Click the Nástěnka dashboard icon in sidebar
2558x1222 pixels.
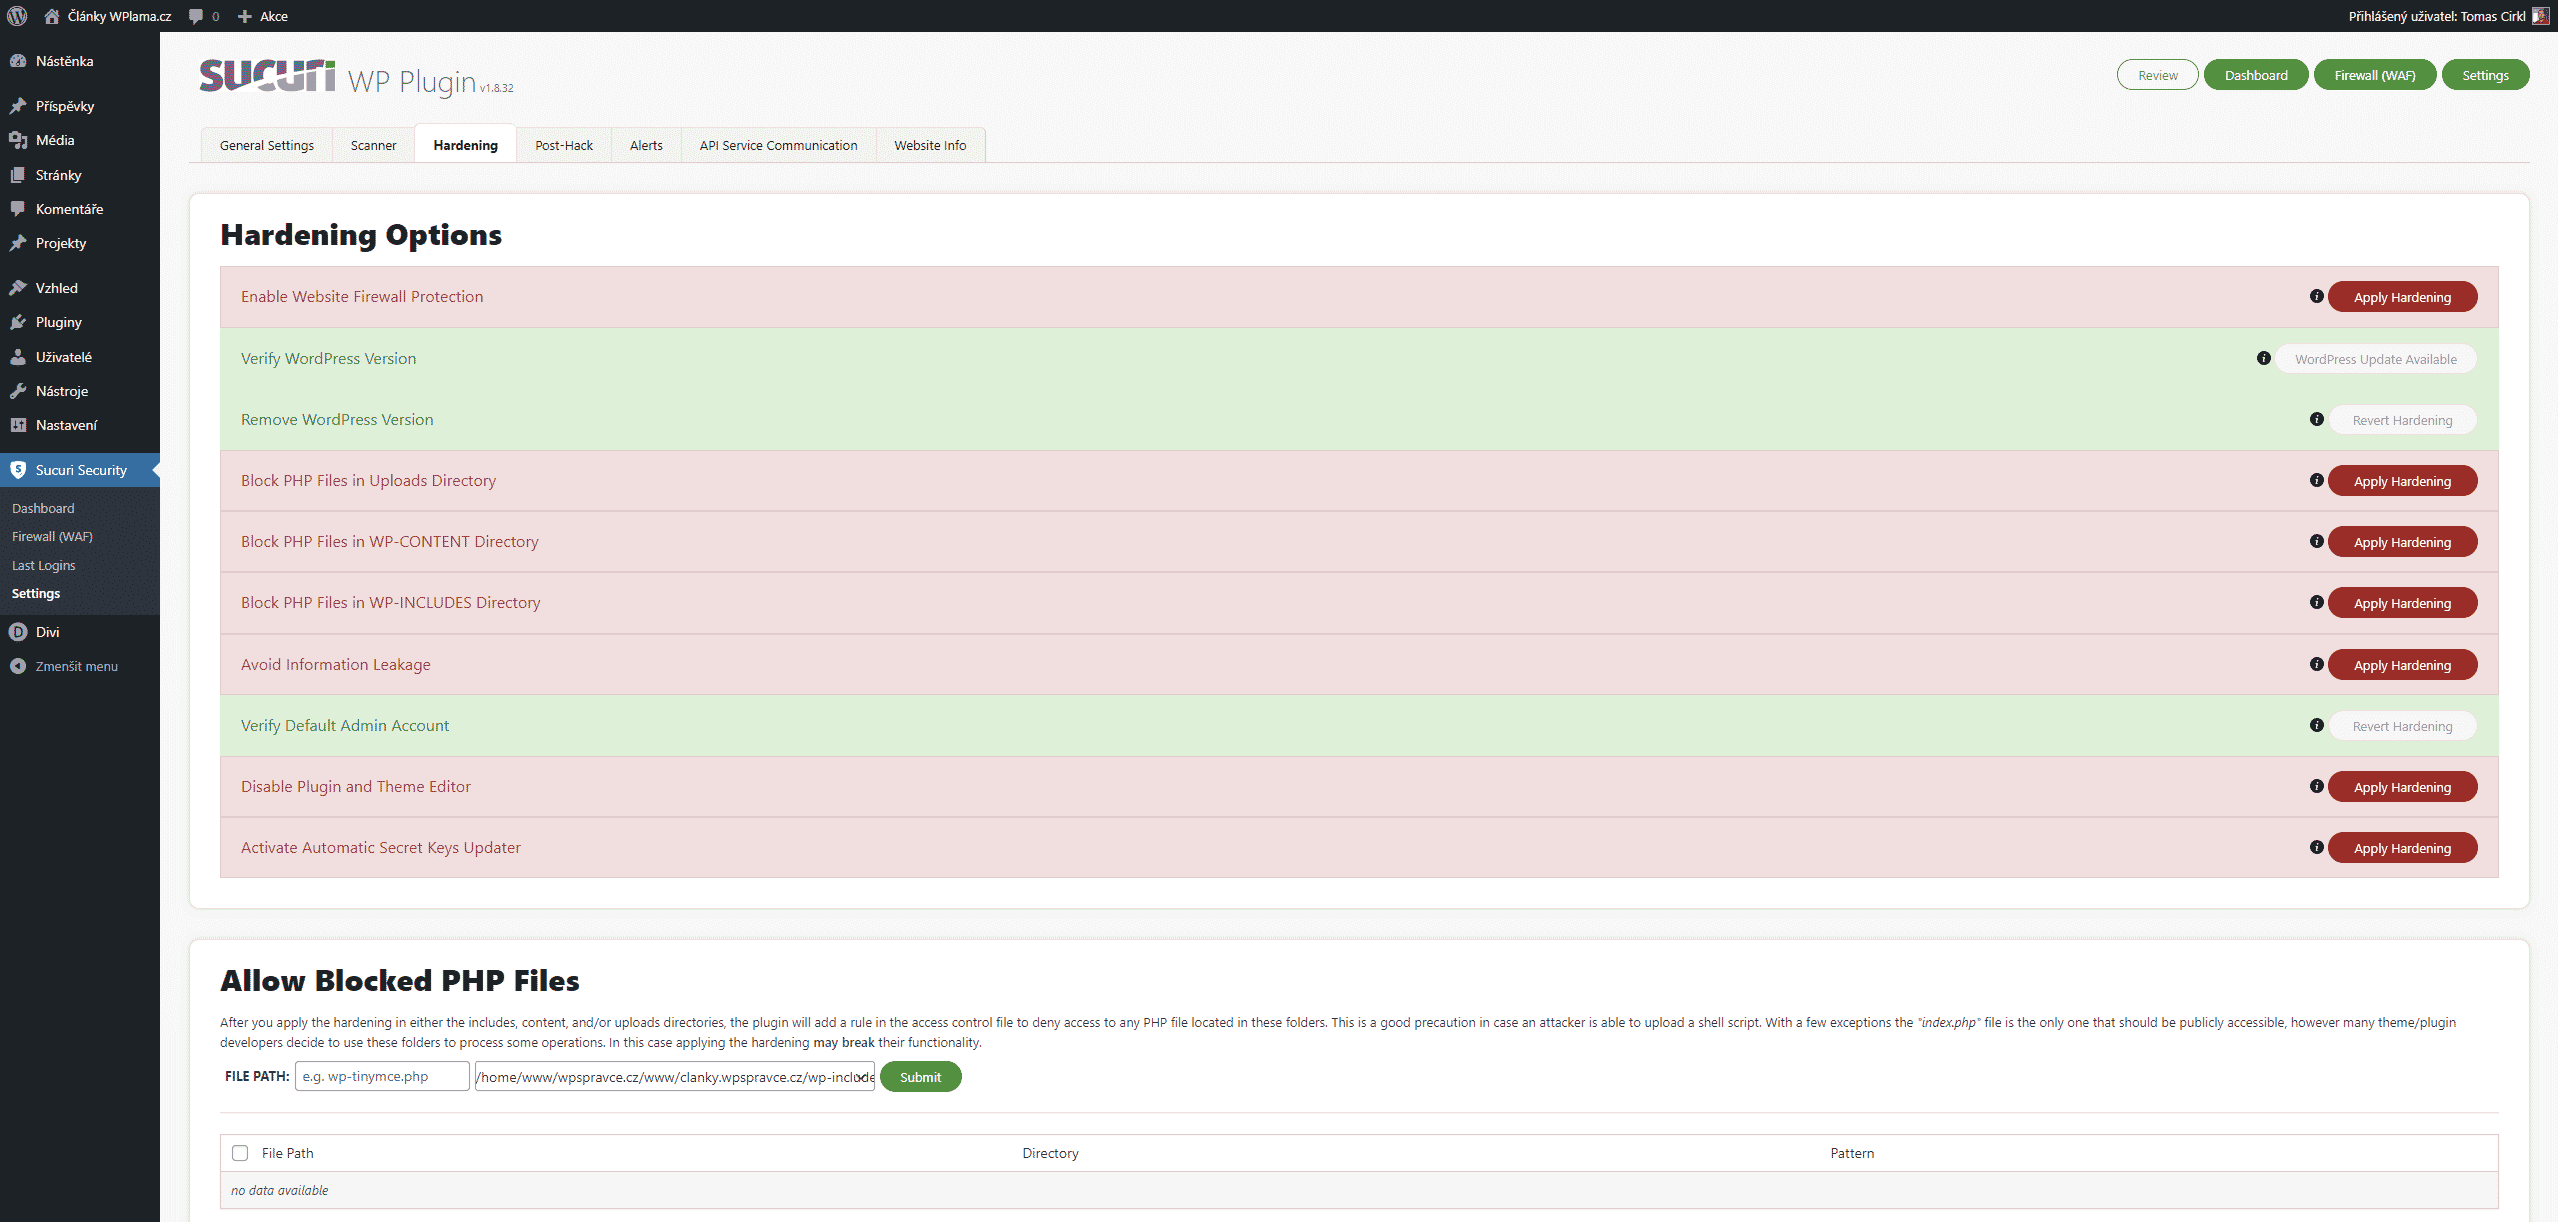18,61
